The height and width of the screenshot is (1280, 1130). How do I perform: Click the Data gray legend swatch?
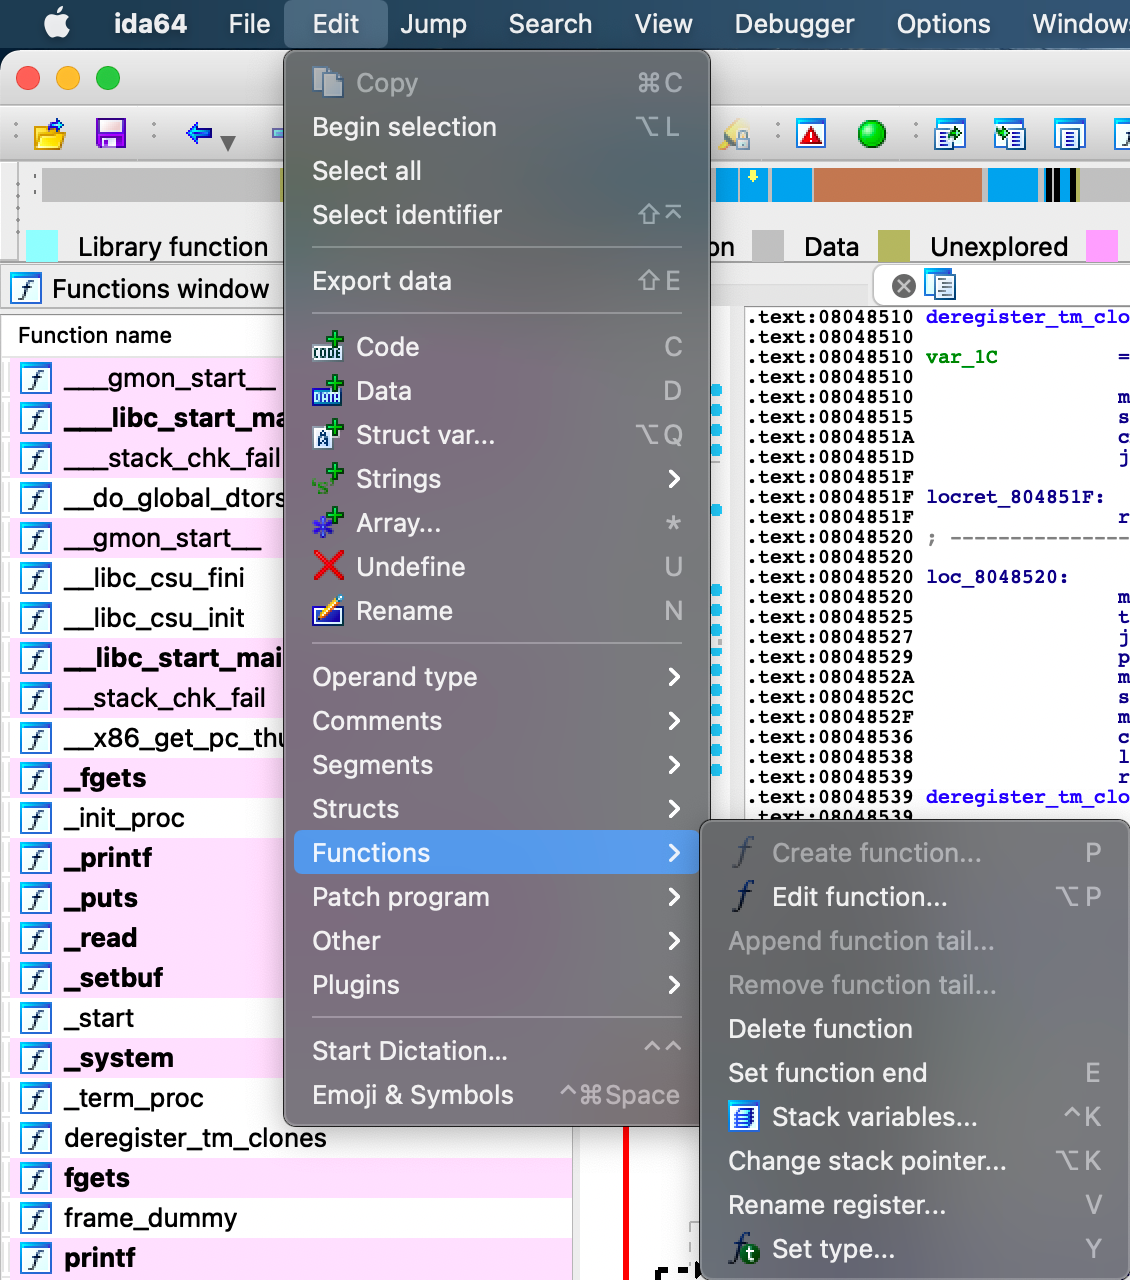768,246
